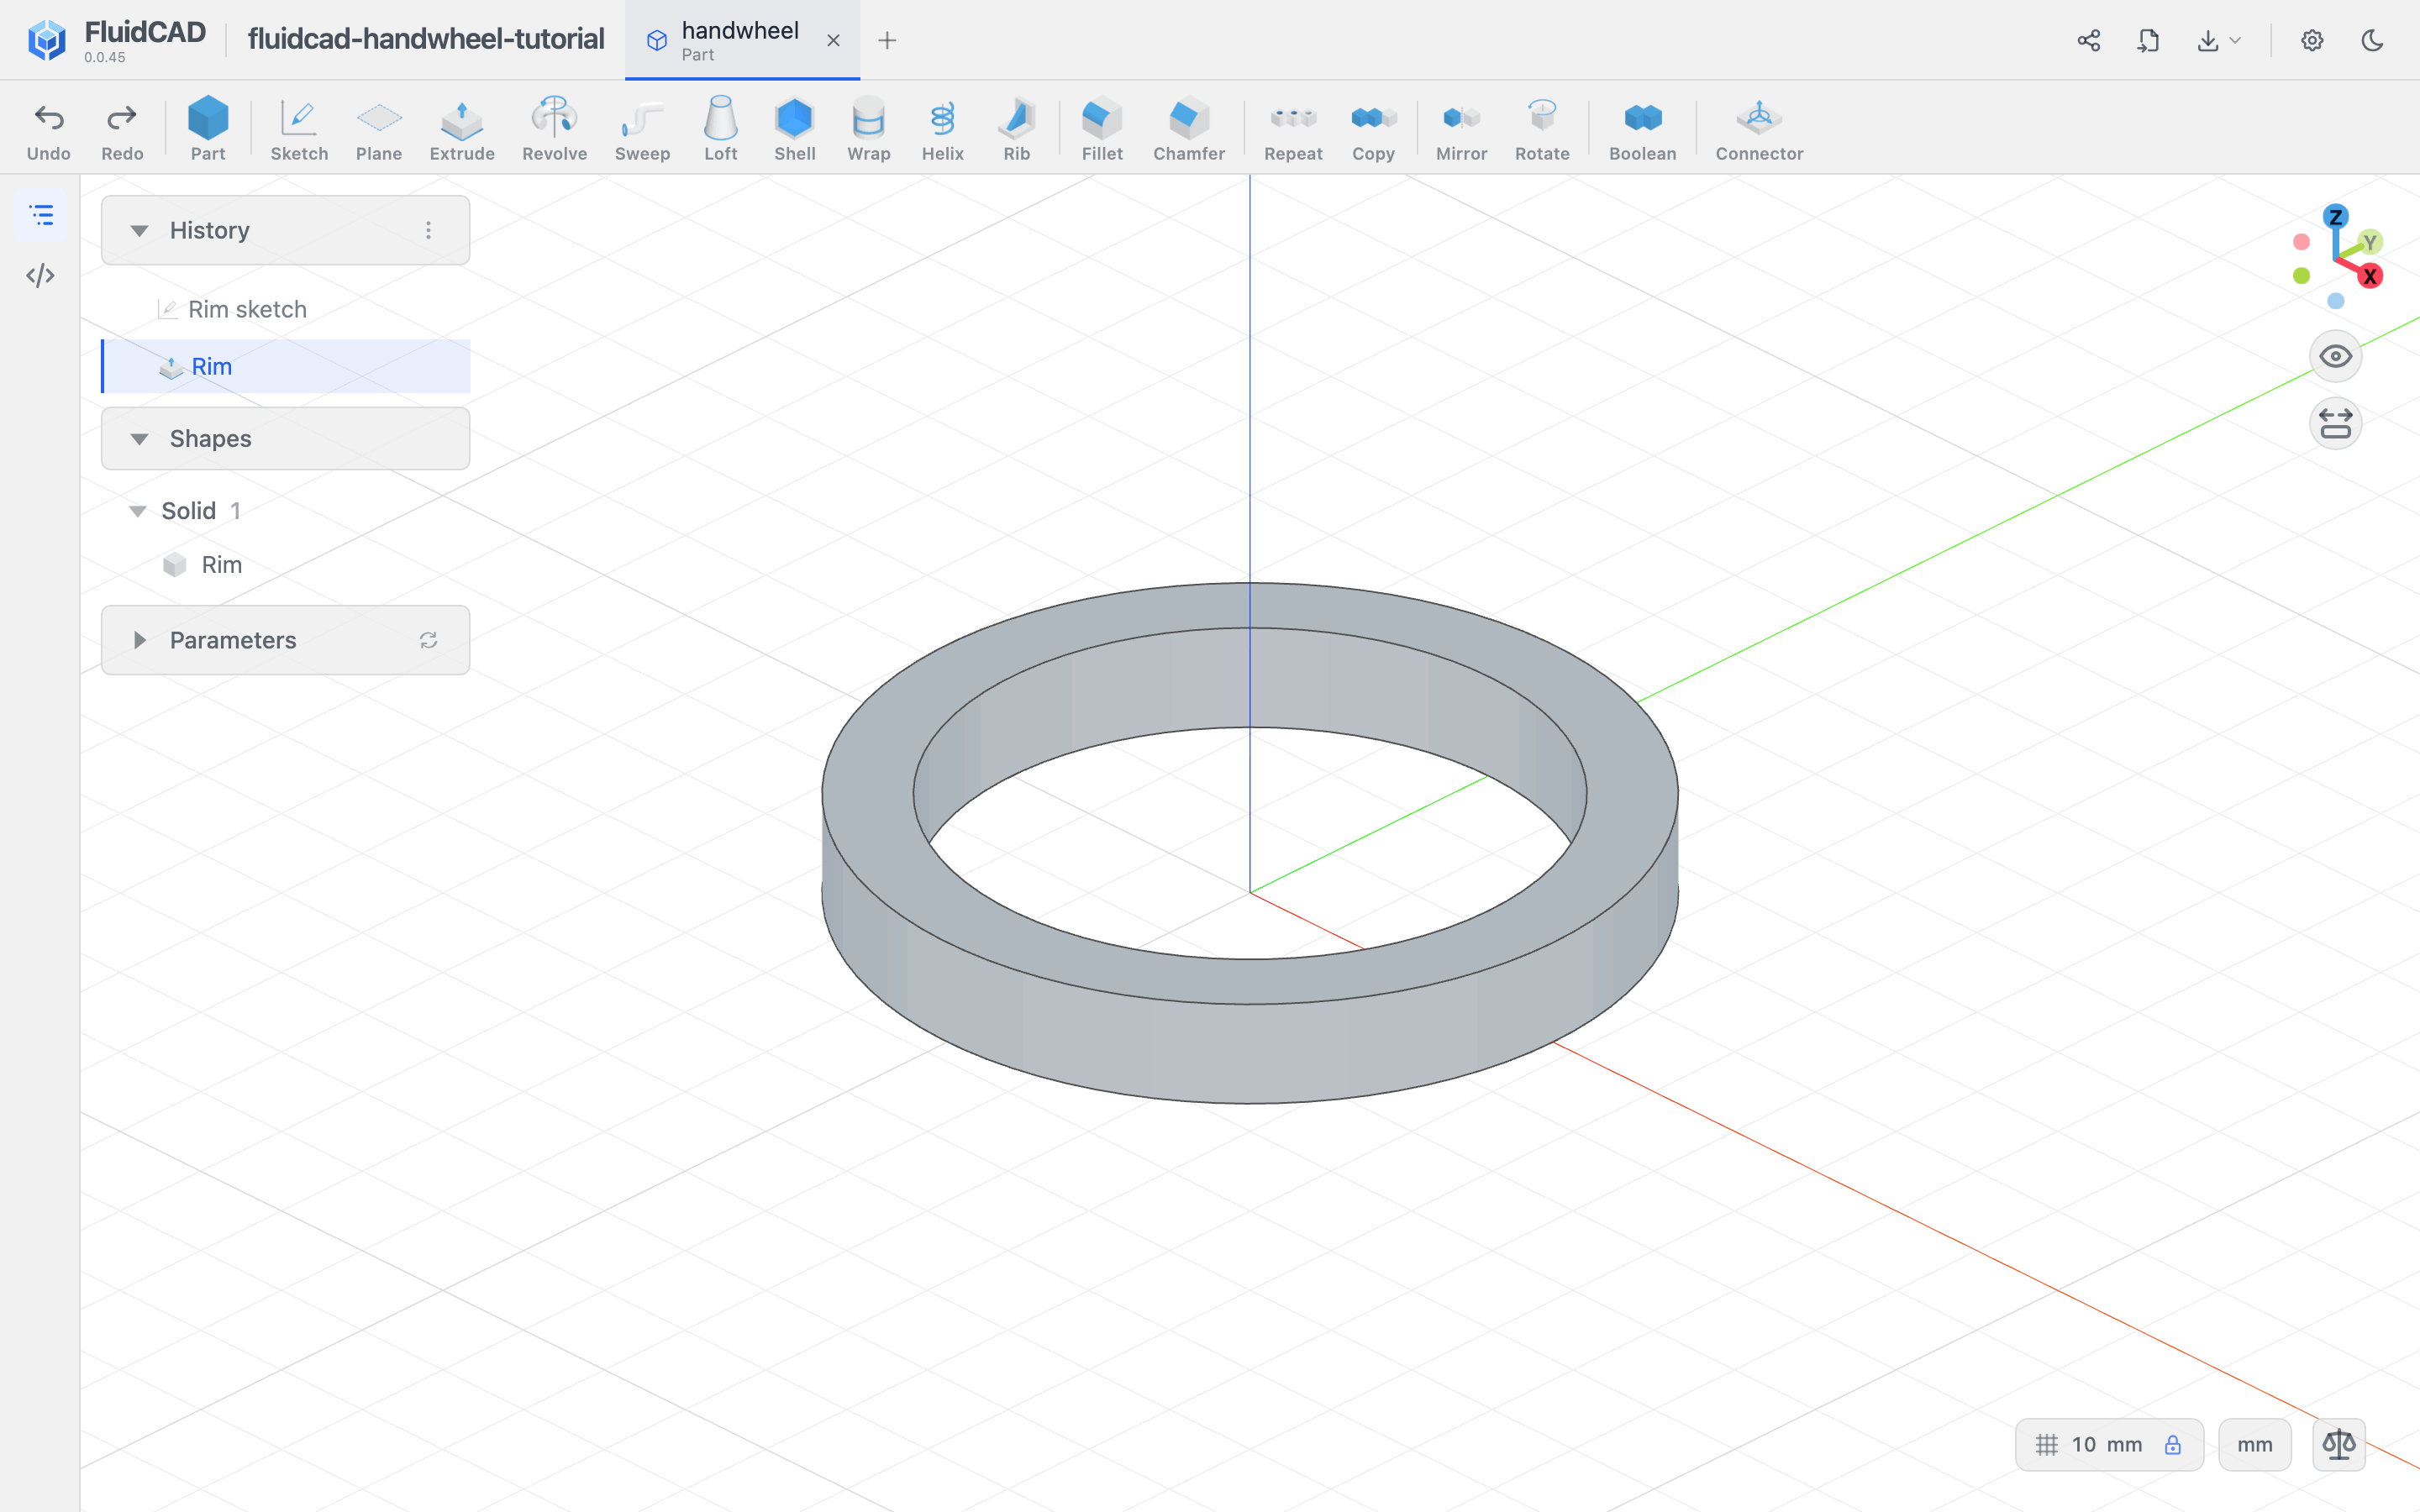This screenshot has width=2420, height=1512.
Task: Select the Loft tool
Action: pyautogui.click(x=720, y=129)
